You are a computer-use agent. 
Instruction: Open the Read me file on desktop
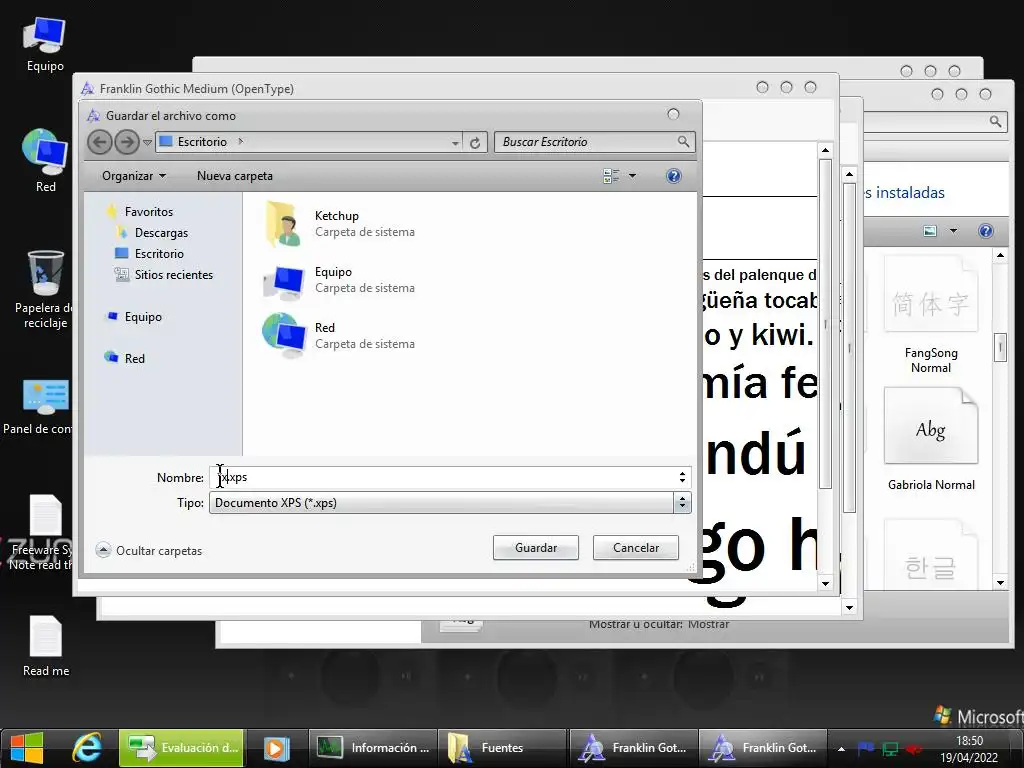click(x=46, y=646)
